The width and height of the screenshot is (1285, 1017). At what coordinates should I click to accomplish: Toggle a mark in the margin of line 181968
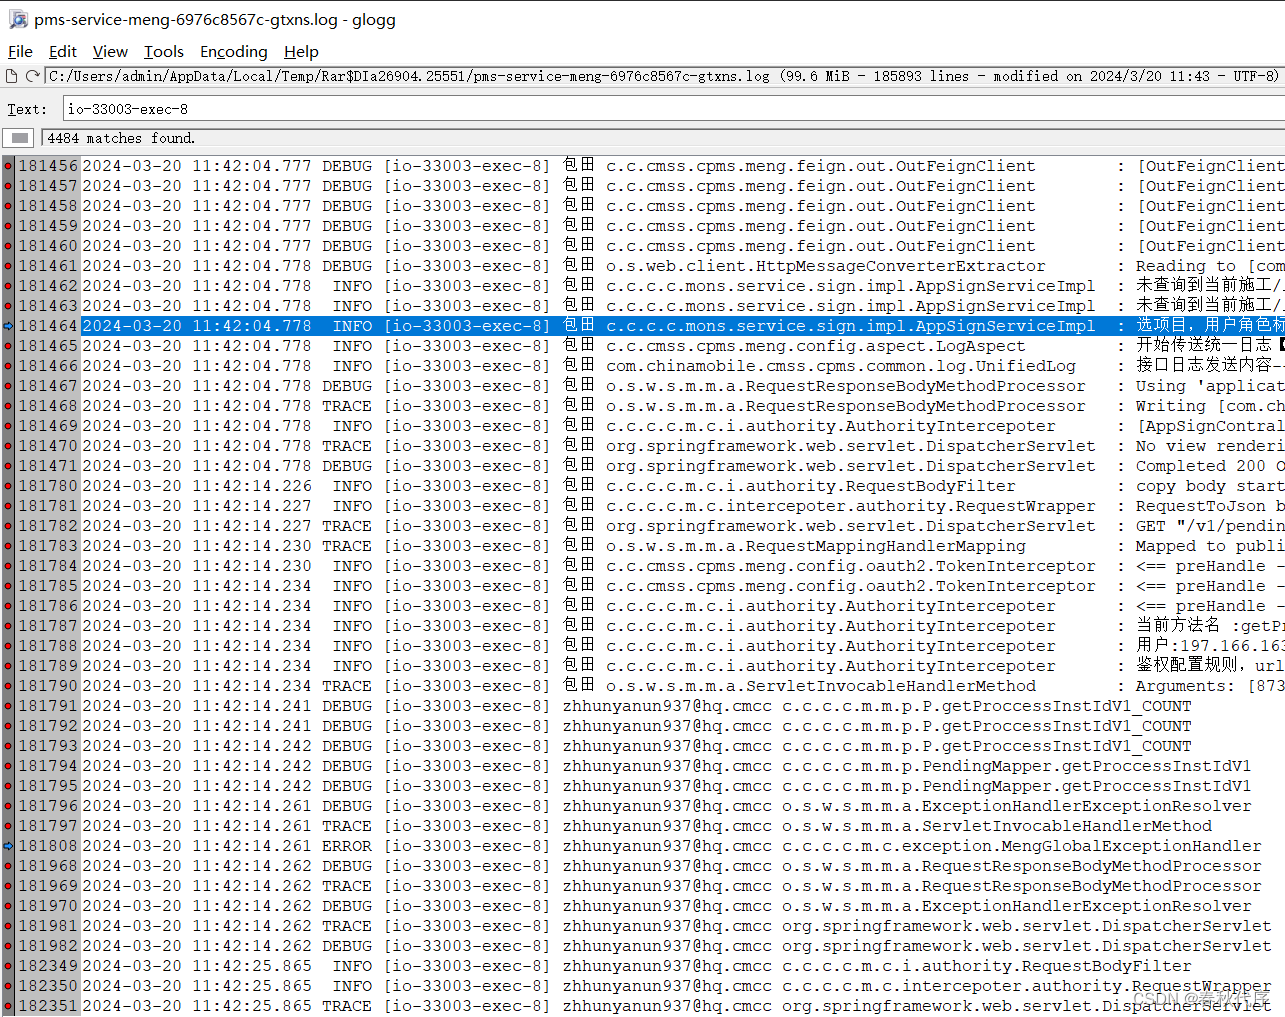coord(9,865)
